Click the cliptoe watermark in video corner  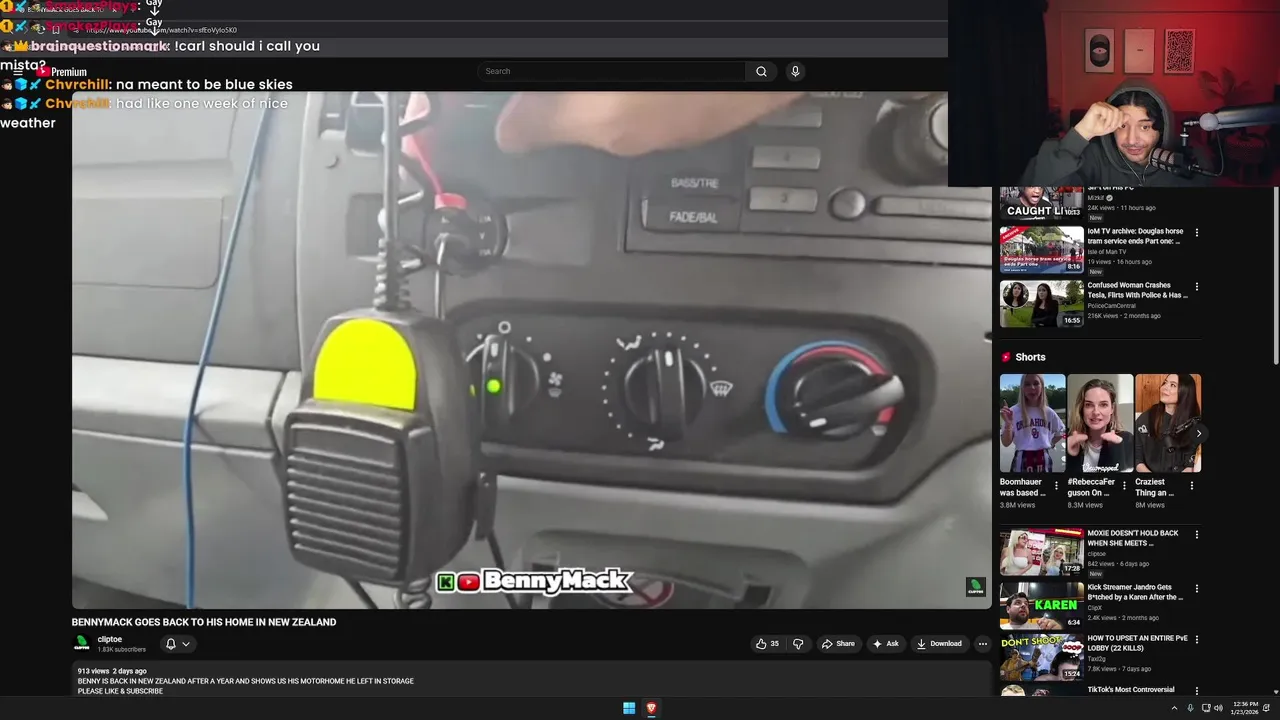(975, 588)
